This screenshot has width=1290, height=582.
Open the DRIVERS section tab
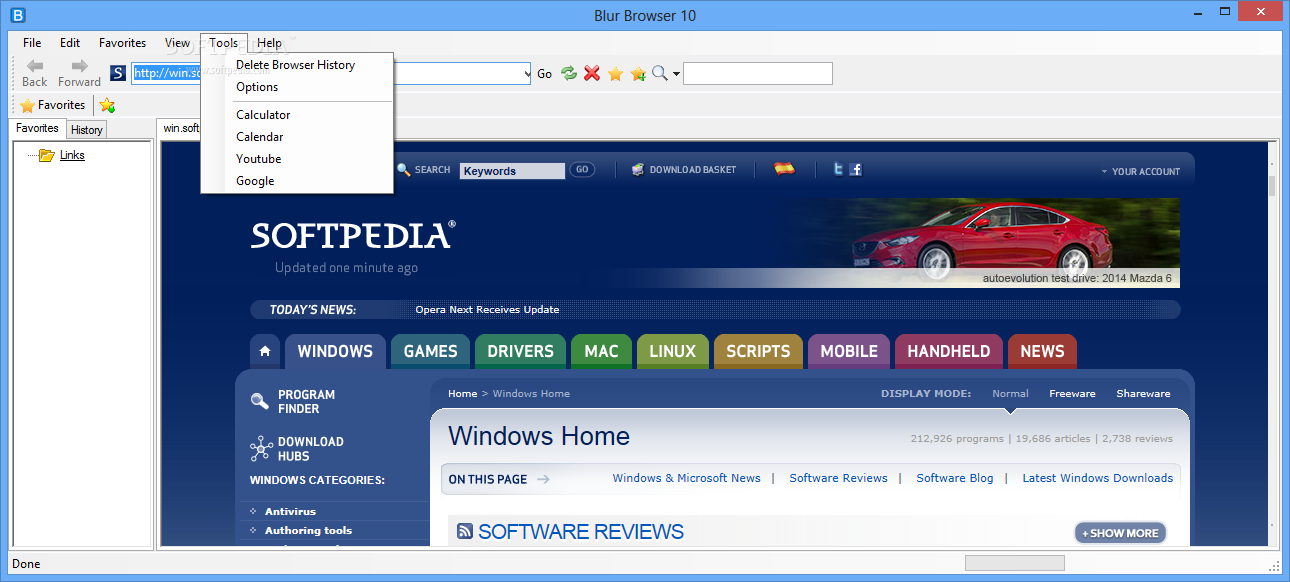(520, 351)
